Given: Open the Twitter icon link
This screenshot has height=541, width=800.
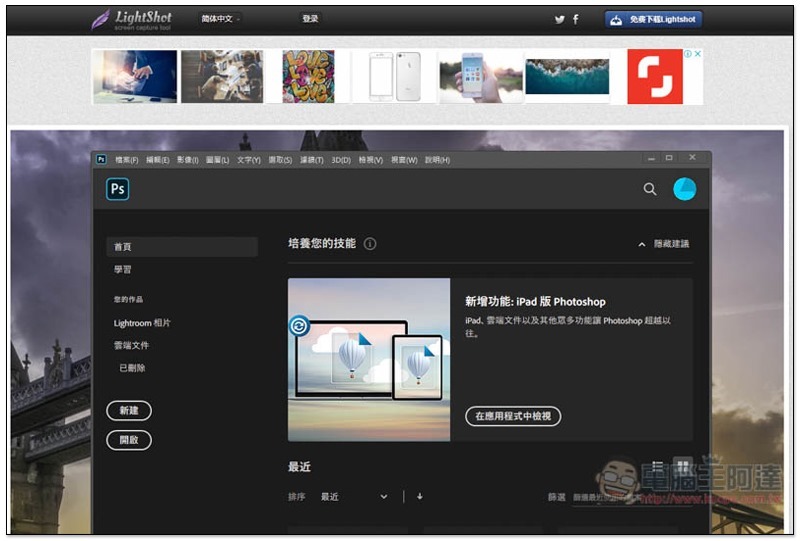Looking at the screenshot, I should click(560, 19).
